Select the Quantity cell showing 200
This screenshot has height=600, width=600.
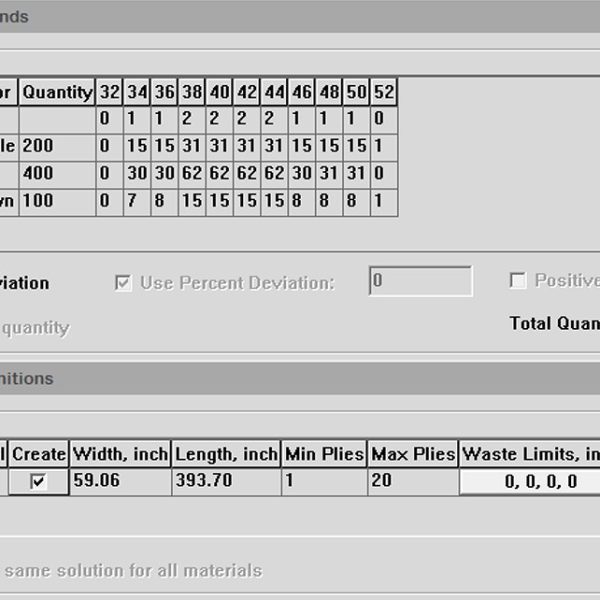pos(57,146)
